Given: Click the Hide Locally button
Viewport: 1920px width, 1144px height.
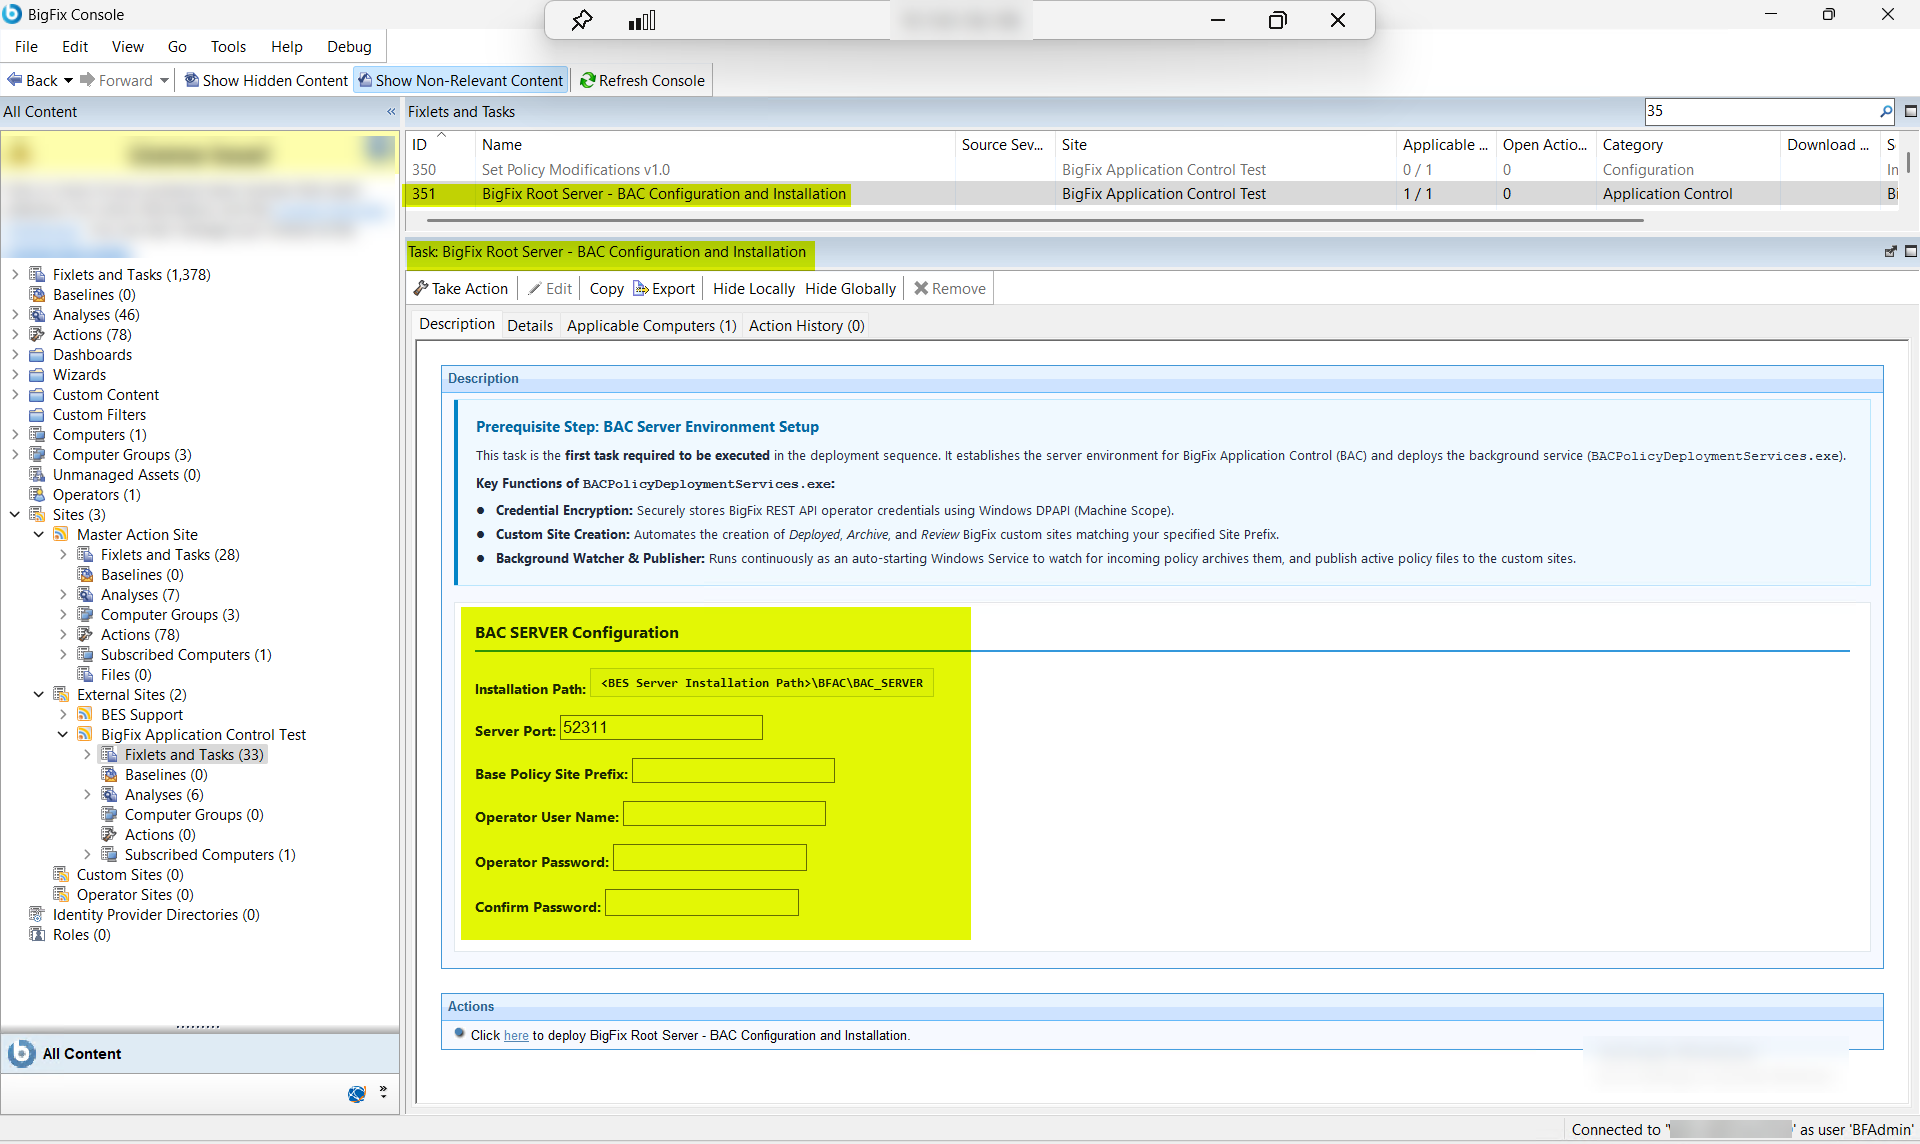Looking at the screenshot, I should [754, 288].
